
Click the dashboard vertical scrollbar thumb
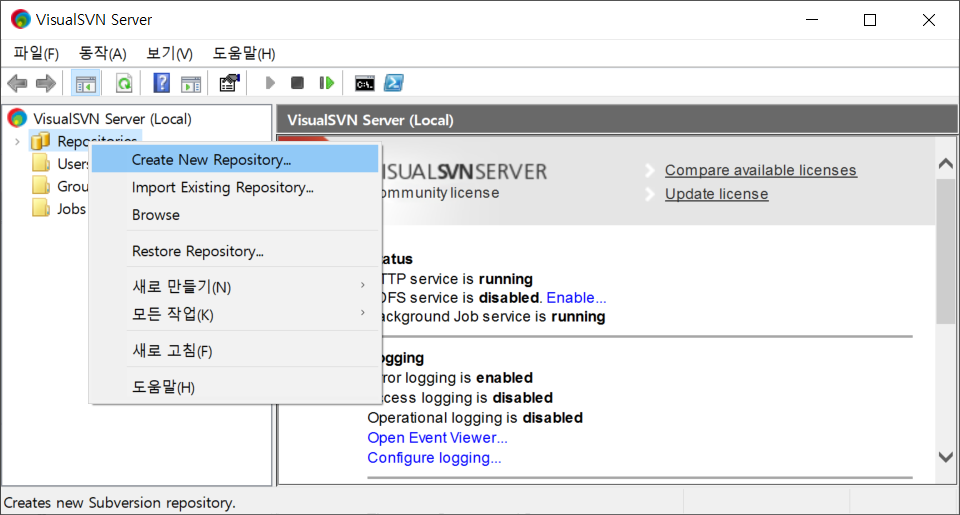pyautogui.click(x=946, y=251)
